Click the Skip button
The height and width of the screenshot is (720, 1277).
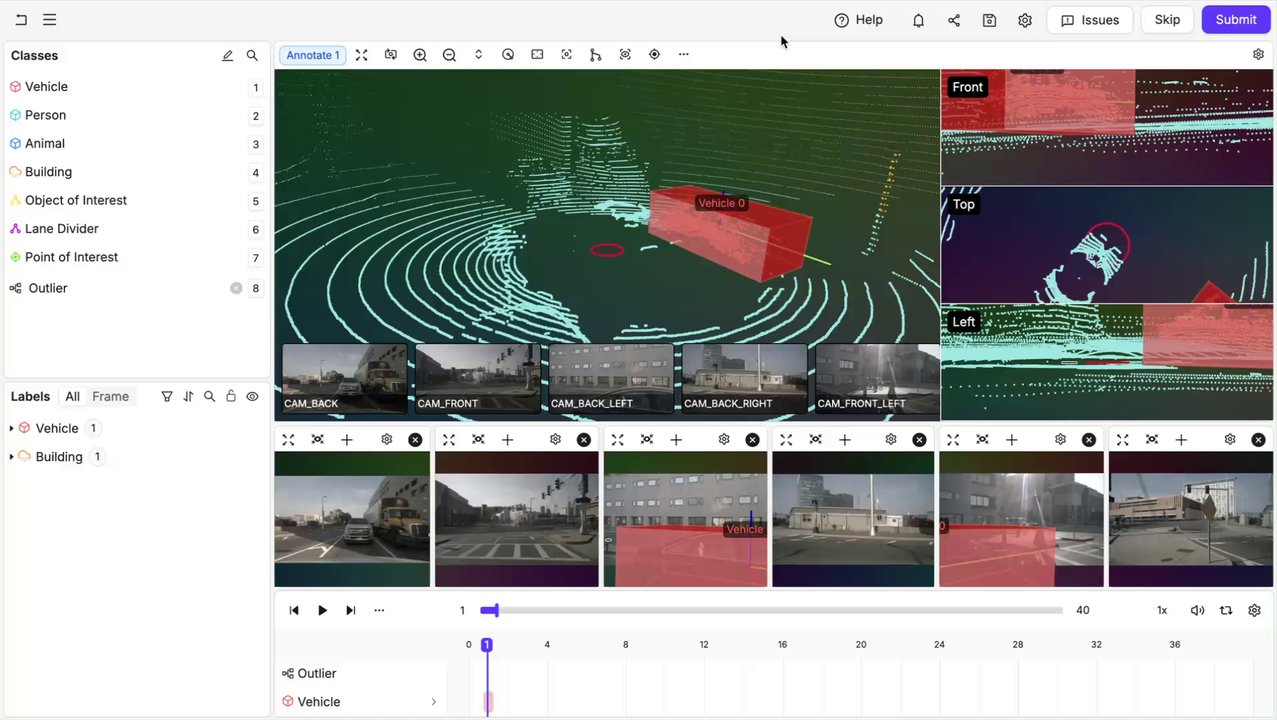(1167, 20)
